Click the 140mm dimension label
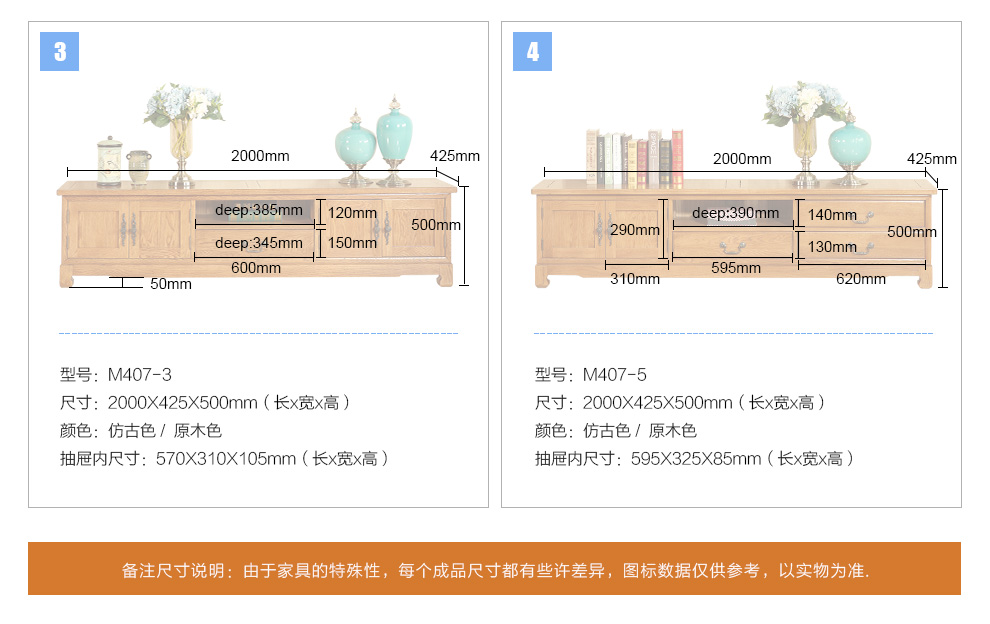Image resolution: width=990 pixels, height=624 pixels. click(832, 215)
